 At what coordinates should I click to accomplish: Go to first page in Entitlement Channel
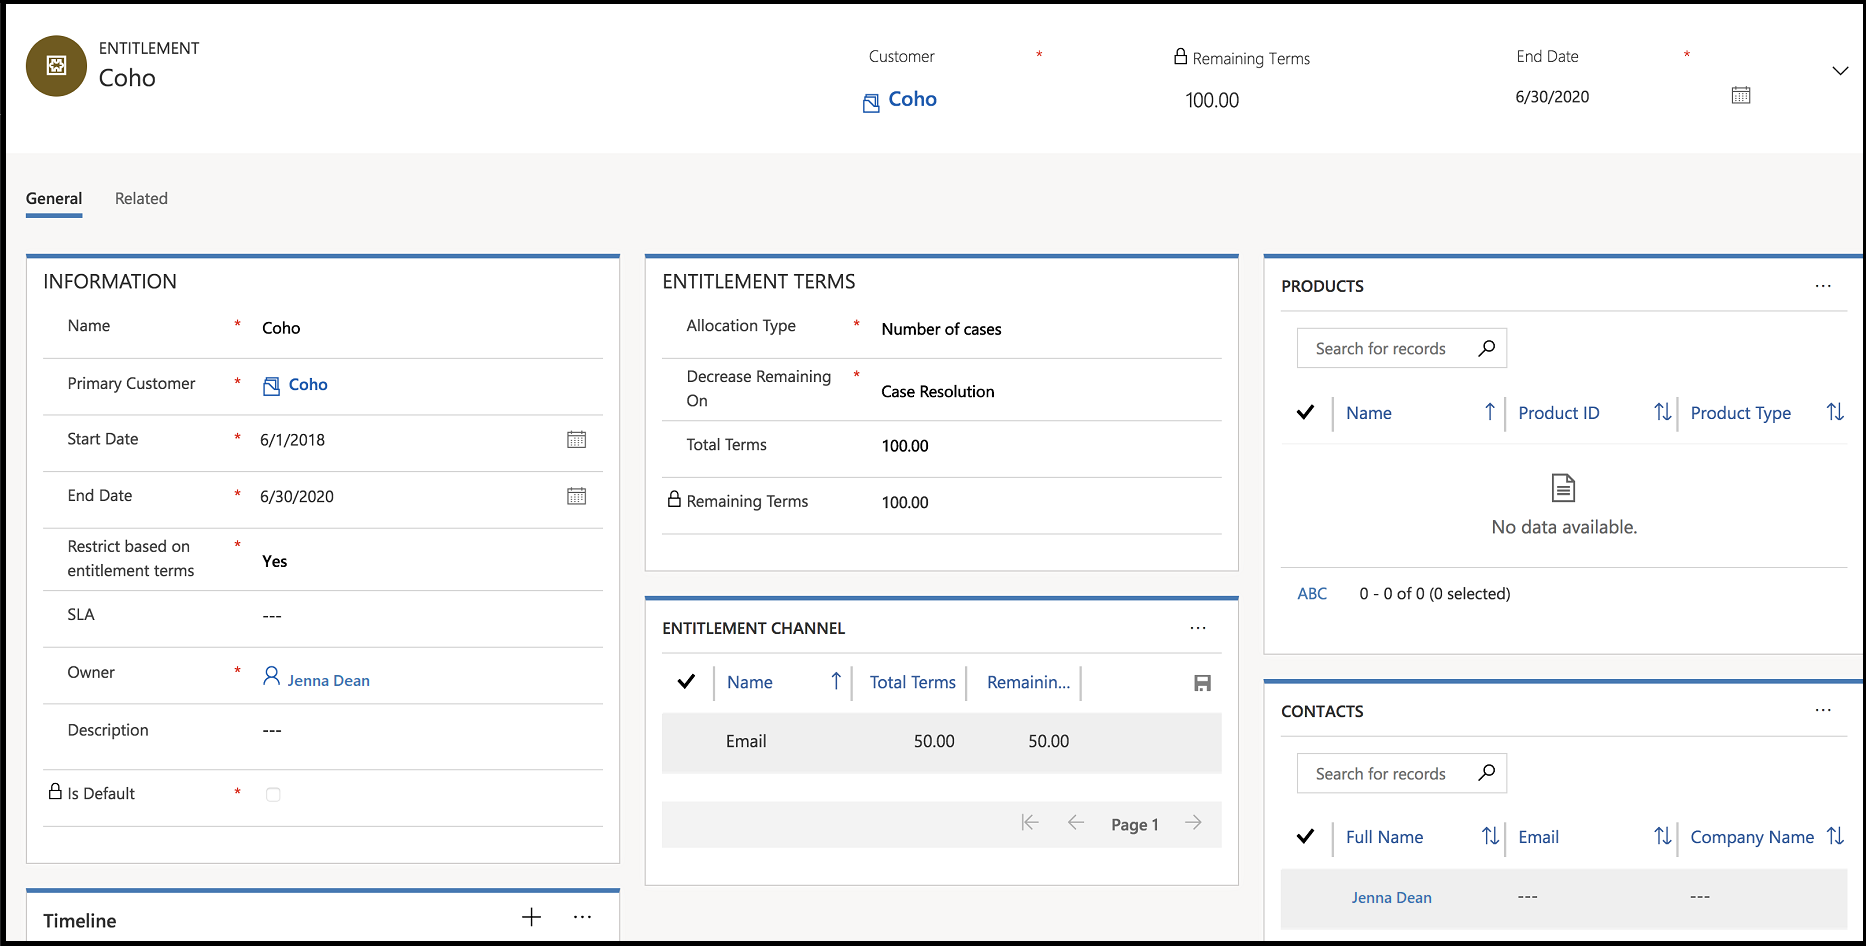pos(1030,823)
